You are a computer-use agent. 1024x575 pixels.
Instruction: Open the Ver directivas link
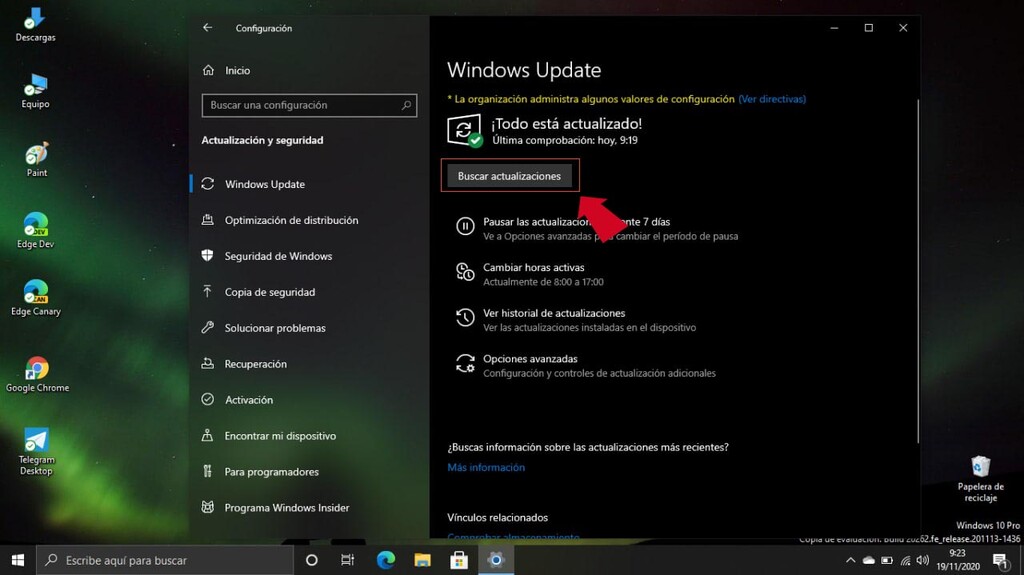[772, 99]
